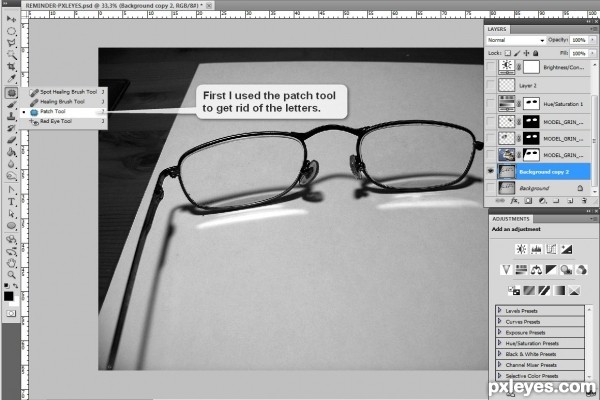
Task: Expand Curves Presets
Action: [x=499, y=321]
